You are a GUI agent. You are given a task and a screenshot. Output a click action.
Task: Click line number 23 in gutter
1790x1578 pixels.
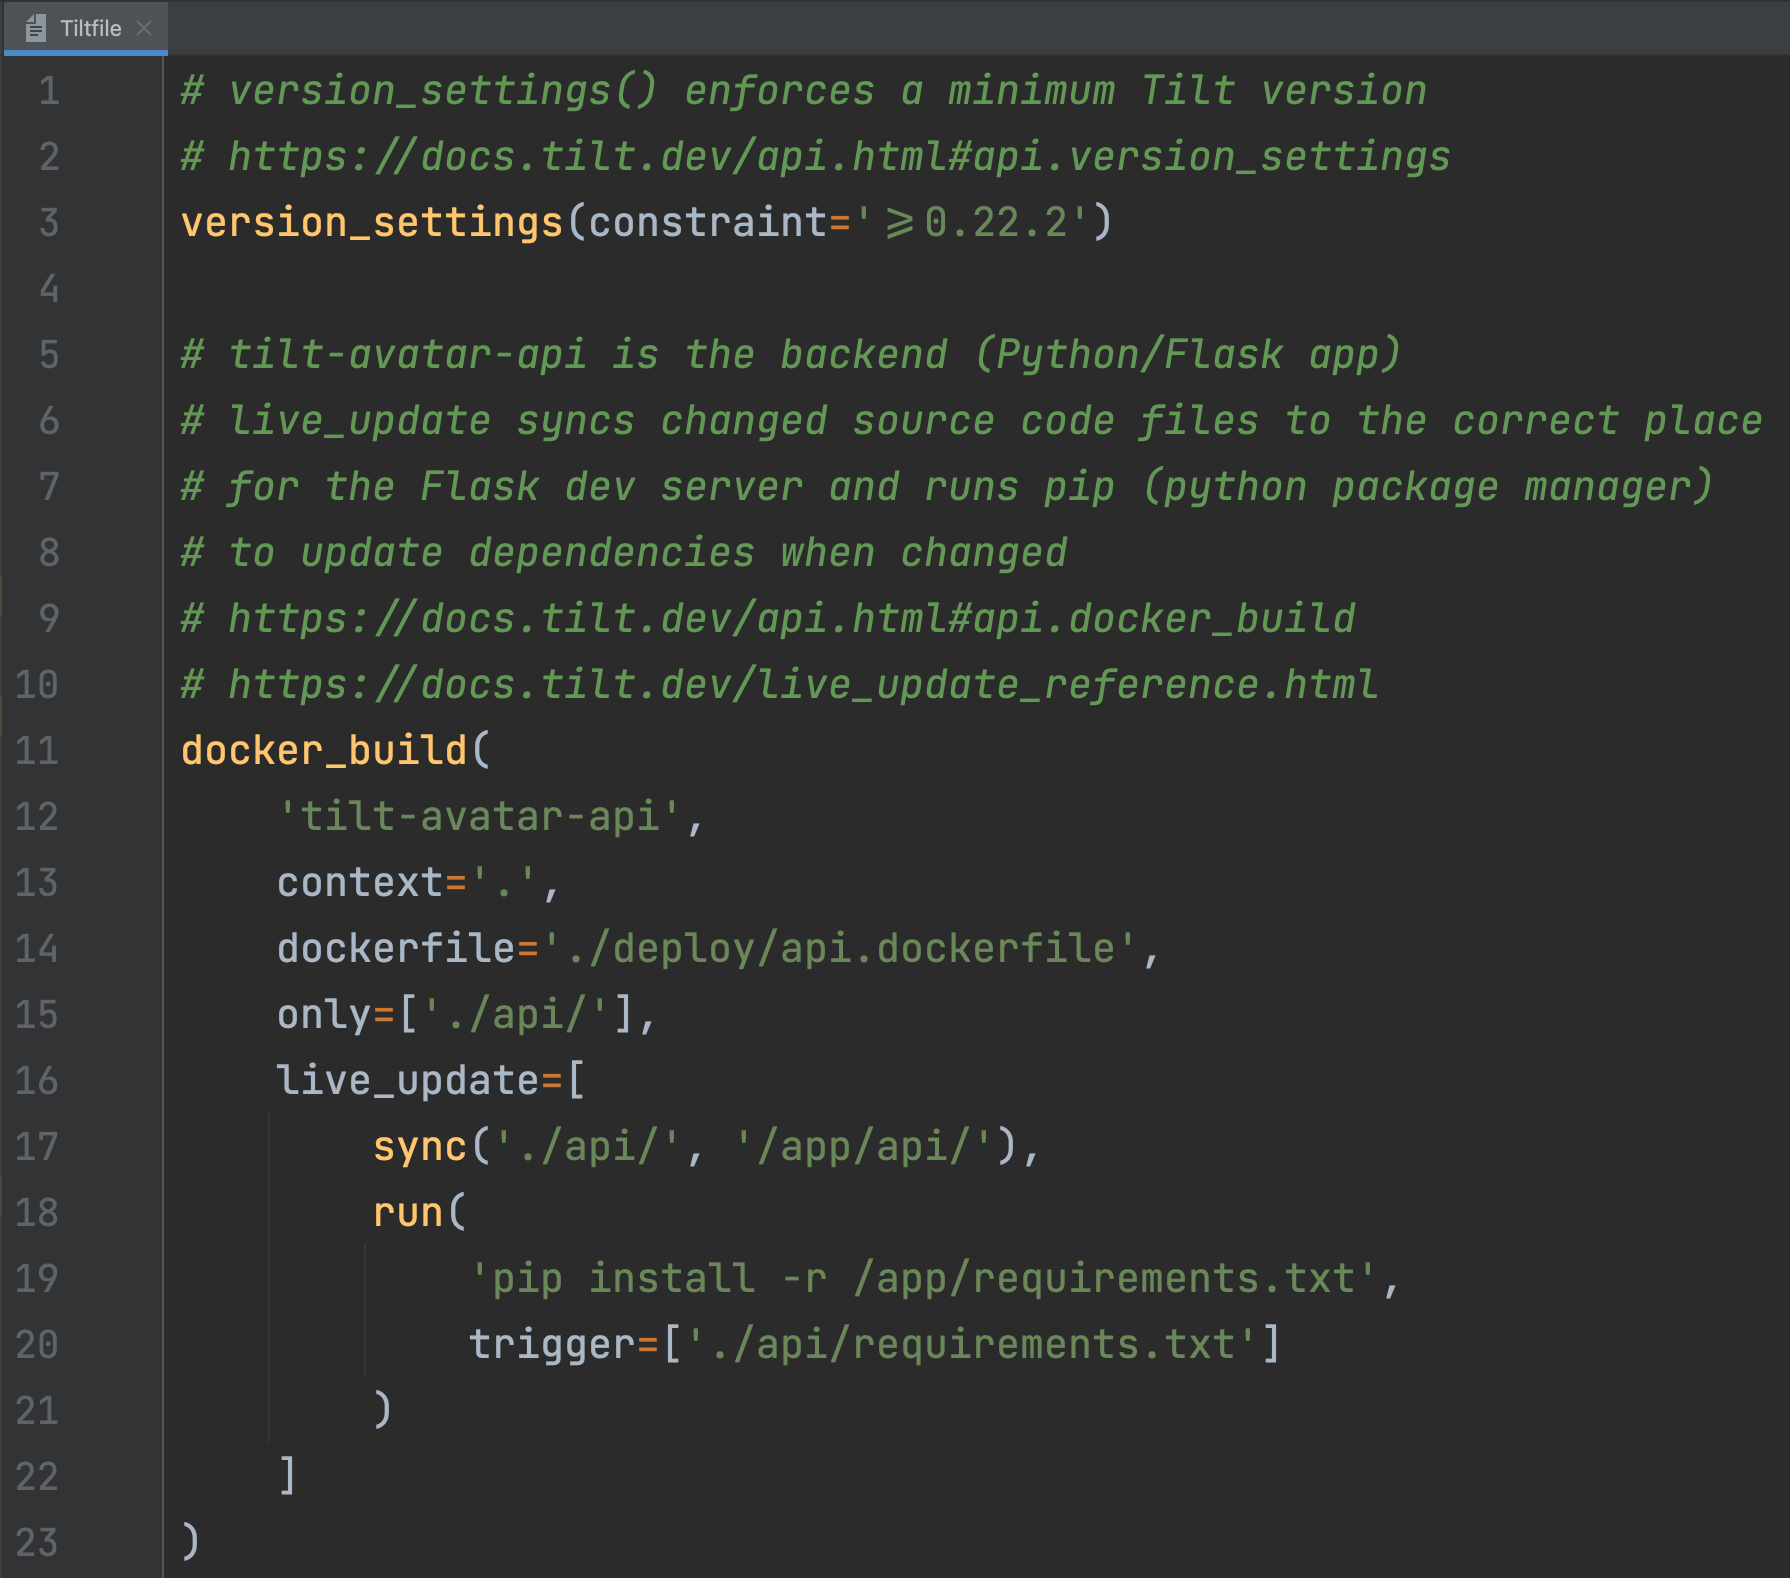[x=37, y=1543]
